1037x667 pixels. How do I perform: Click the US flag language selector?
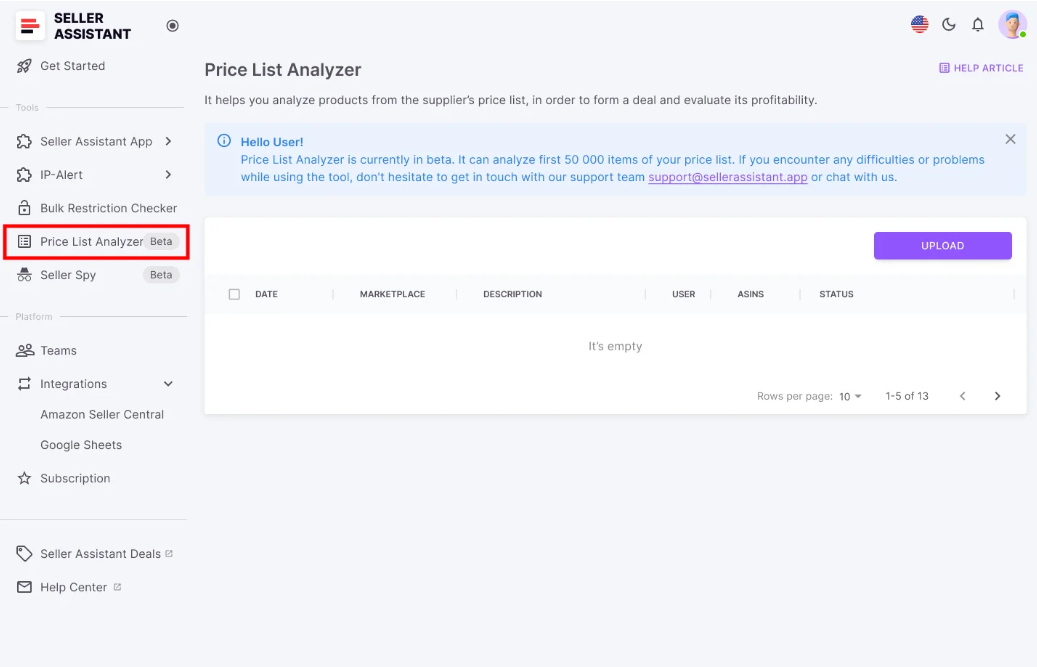[919, 24]
